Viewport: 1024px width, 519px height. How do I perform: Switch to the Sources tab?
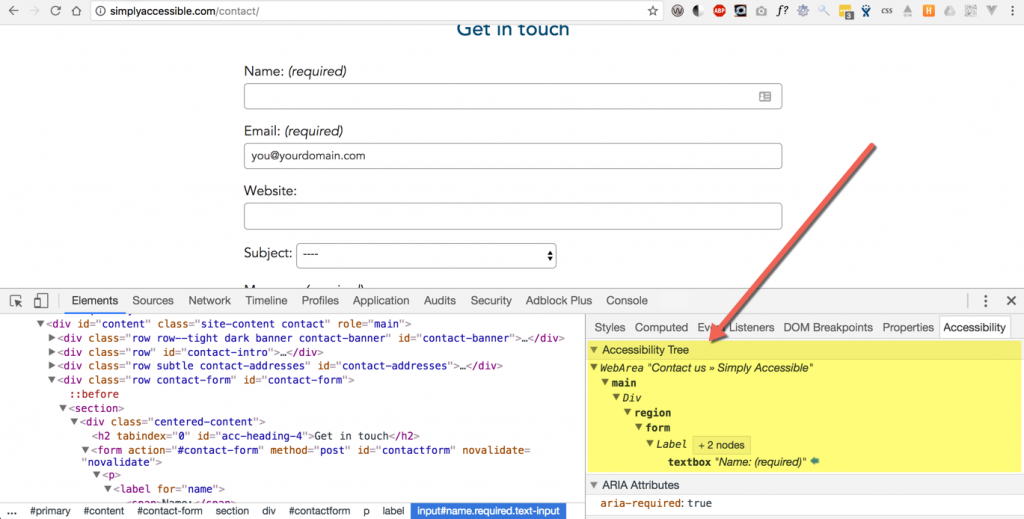click(x=153, y=300)
